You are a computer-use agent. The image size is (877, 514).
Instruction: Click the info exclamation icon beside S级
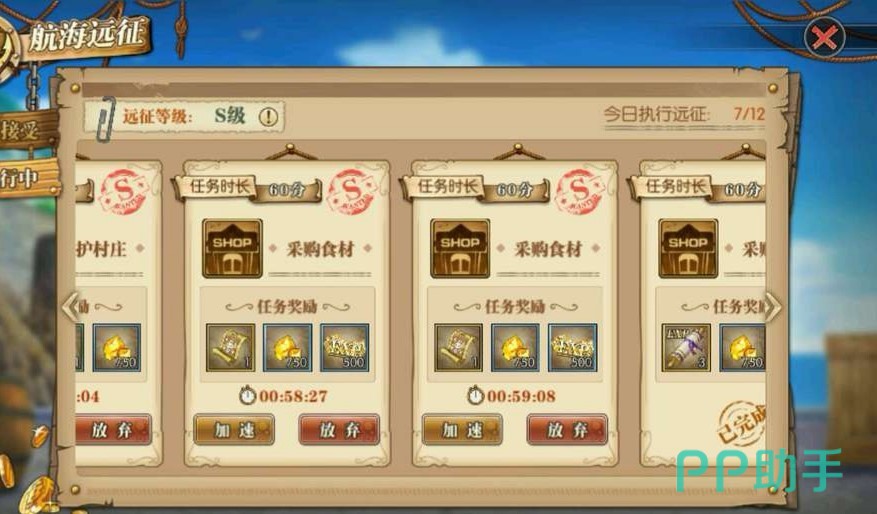click(268, 117)
